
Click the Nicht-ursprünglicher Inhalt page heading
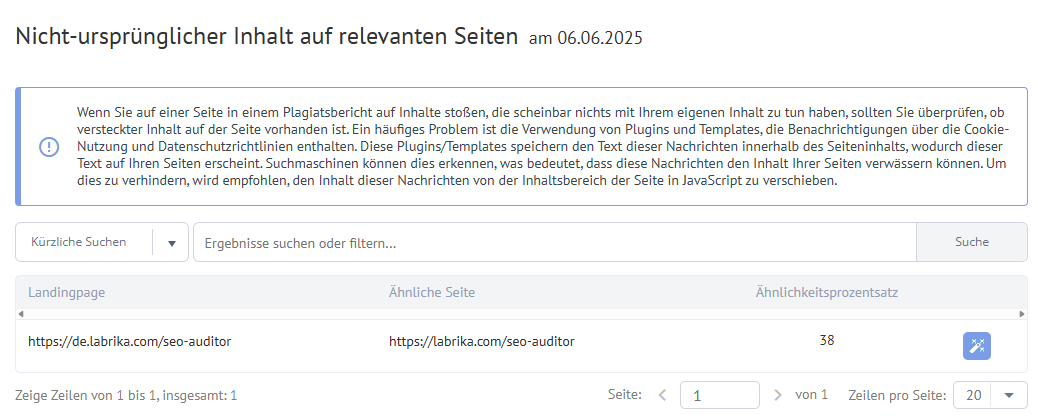tap(266, 36)
